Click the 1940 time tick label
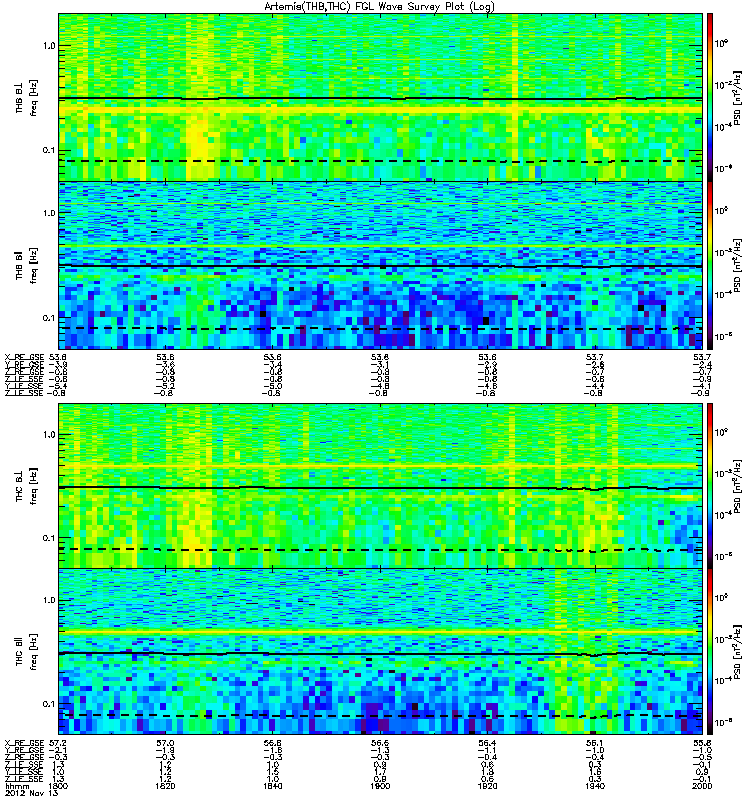 click(x=595, y=786)
